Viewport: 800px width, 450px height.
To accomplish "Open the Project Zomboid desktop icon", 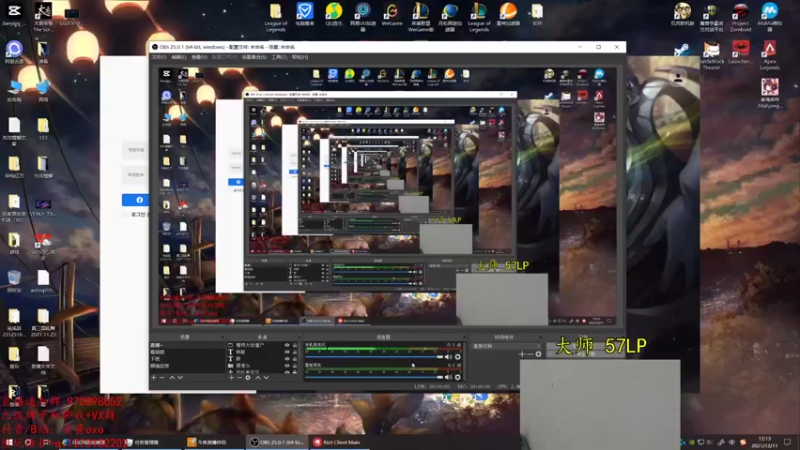I will point(740,16).
